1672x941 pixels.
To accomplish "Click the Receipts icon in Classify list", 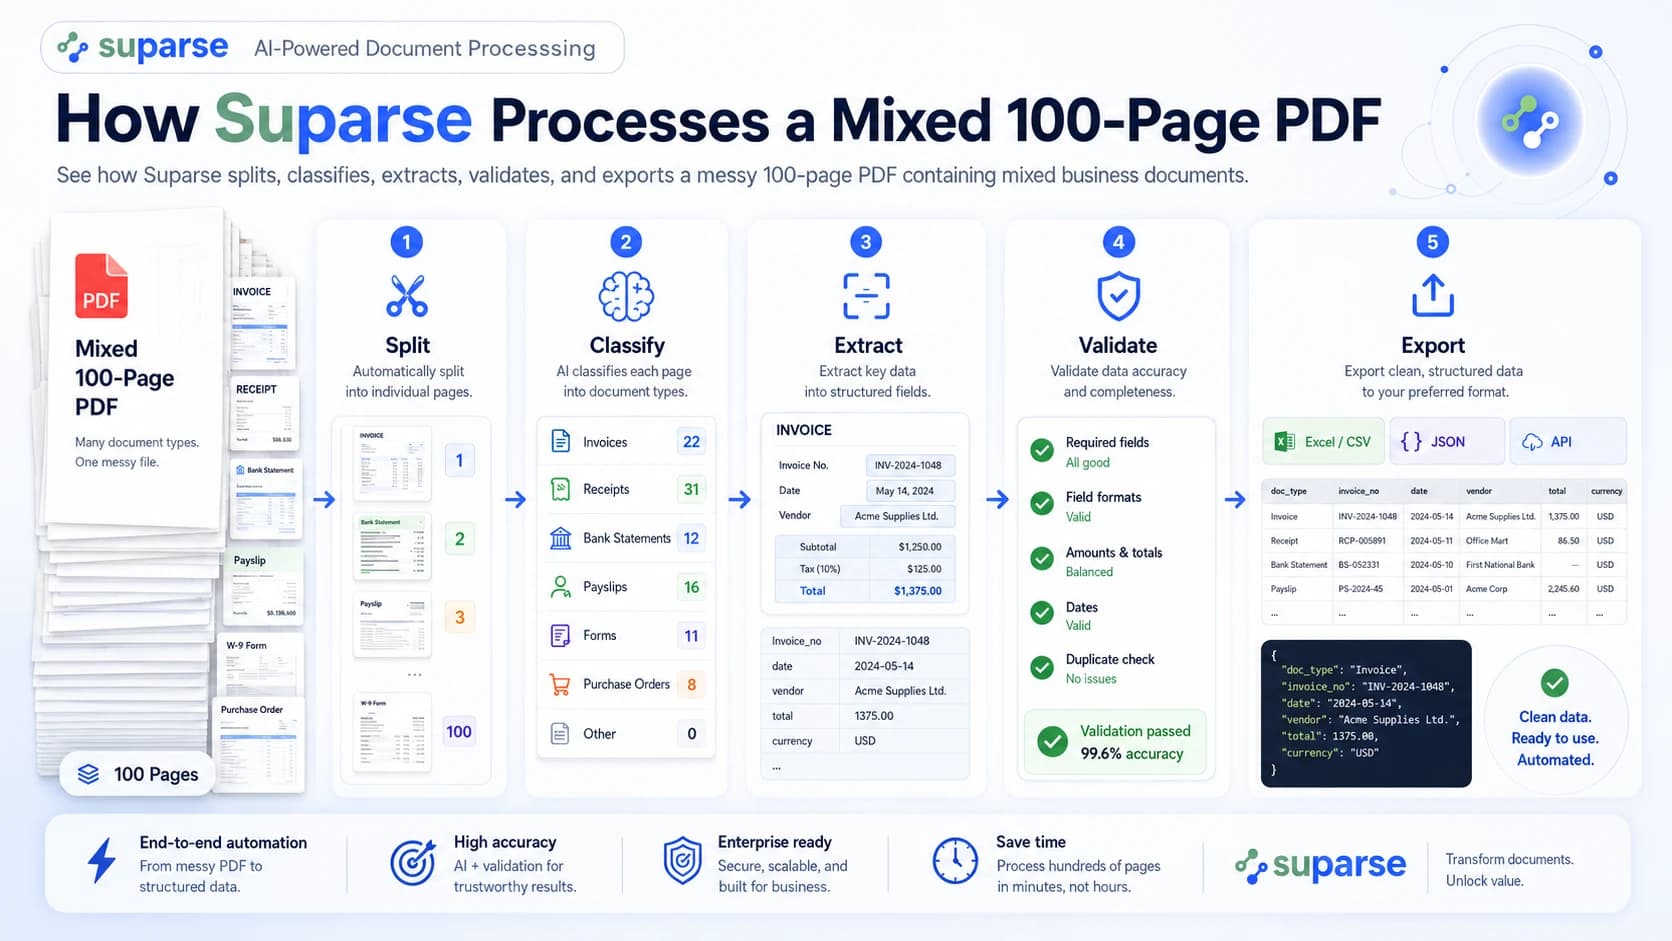I will pyautogui.click(x=561, y=489).
